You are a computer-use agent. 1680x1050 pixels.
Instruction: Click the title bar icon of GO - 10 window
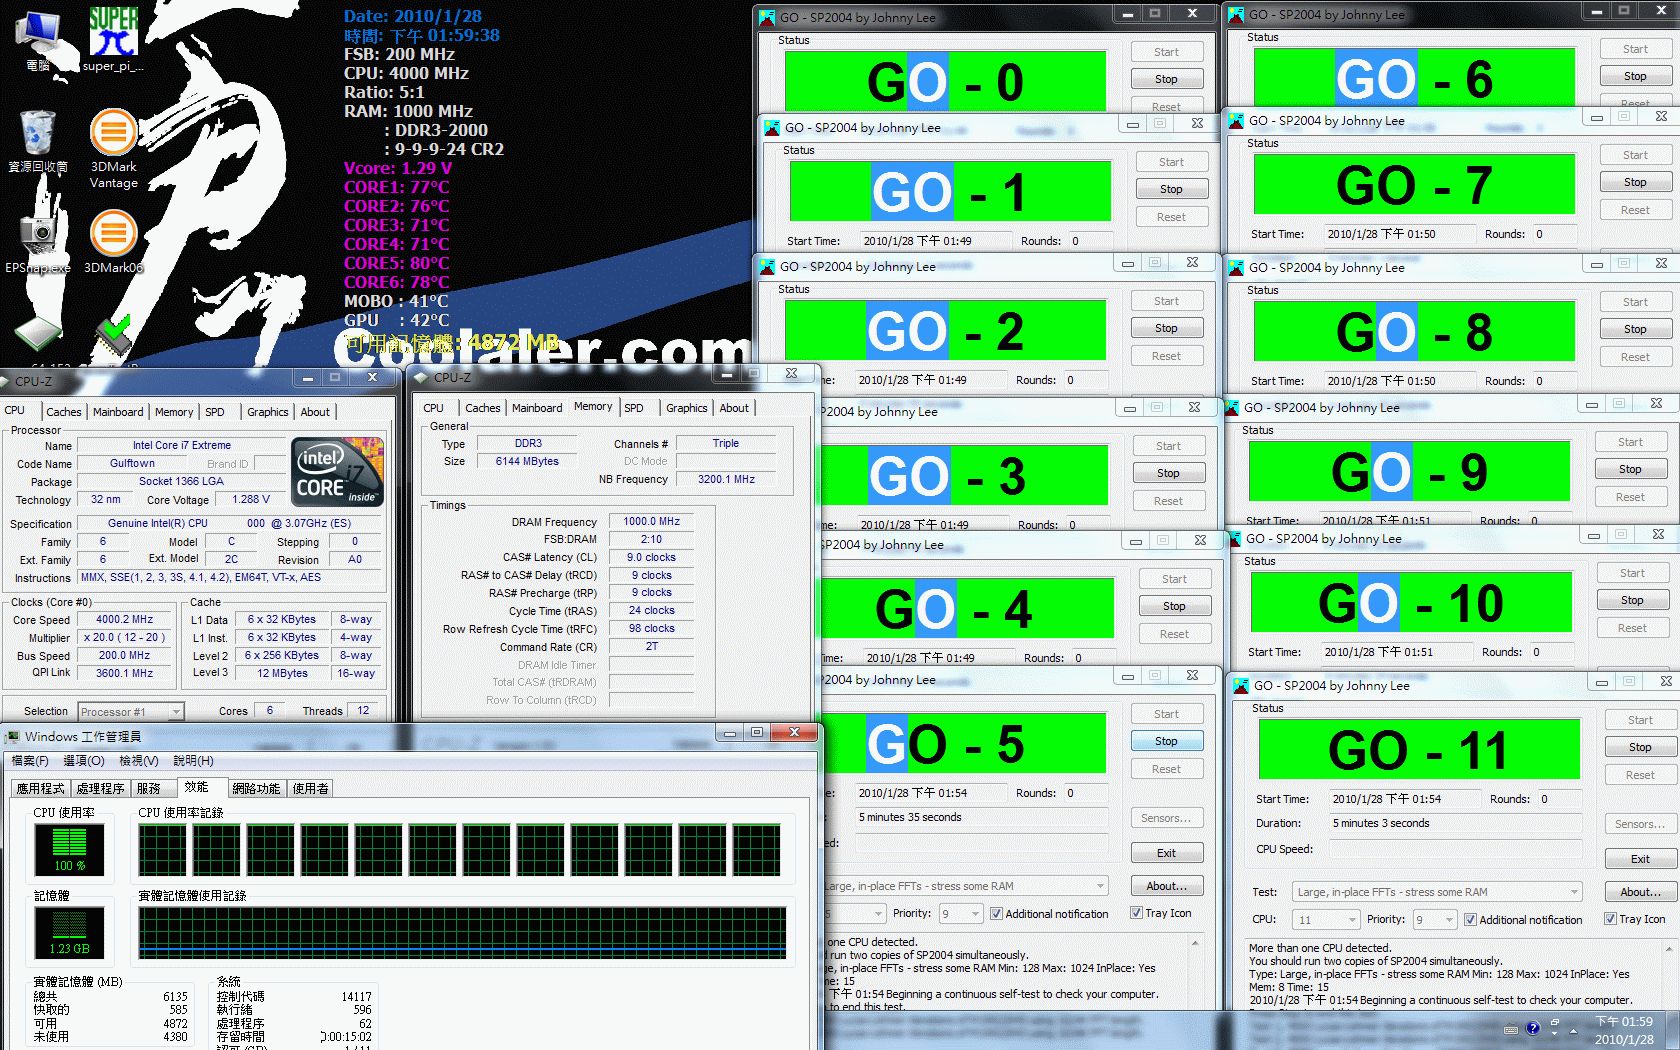point(1233,538)
